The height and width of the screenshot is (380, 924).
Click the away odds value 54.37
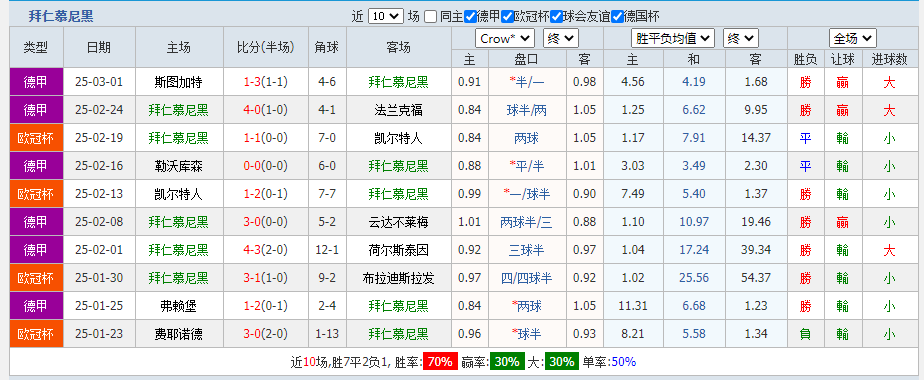[x=756, y=278]
